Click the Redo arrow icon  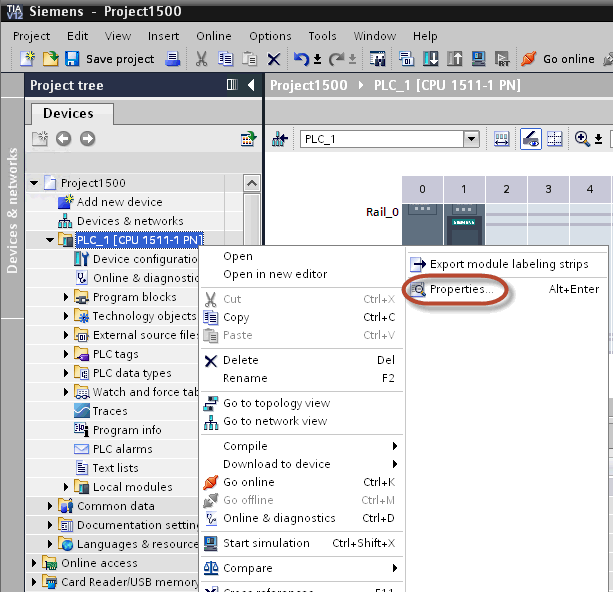point(336,59)
